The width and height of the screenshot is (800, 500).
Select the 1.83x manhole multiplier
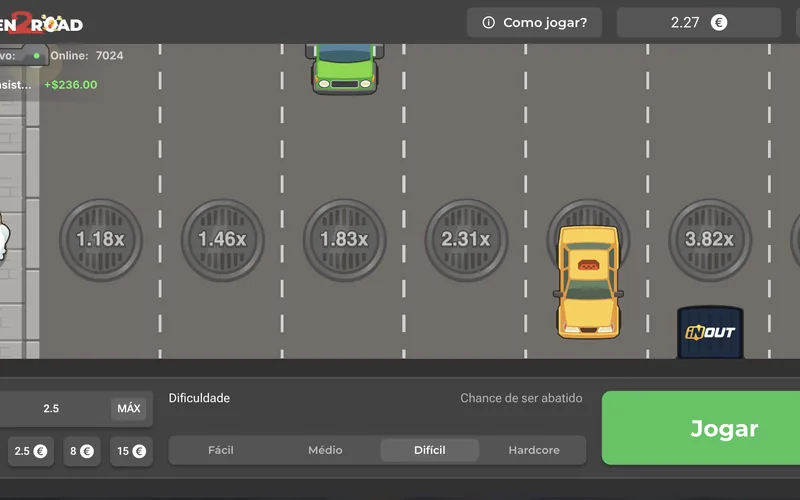pyautogui.click(x=344, y=239)
